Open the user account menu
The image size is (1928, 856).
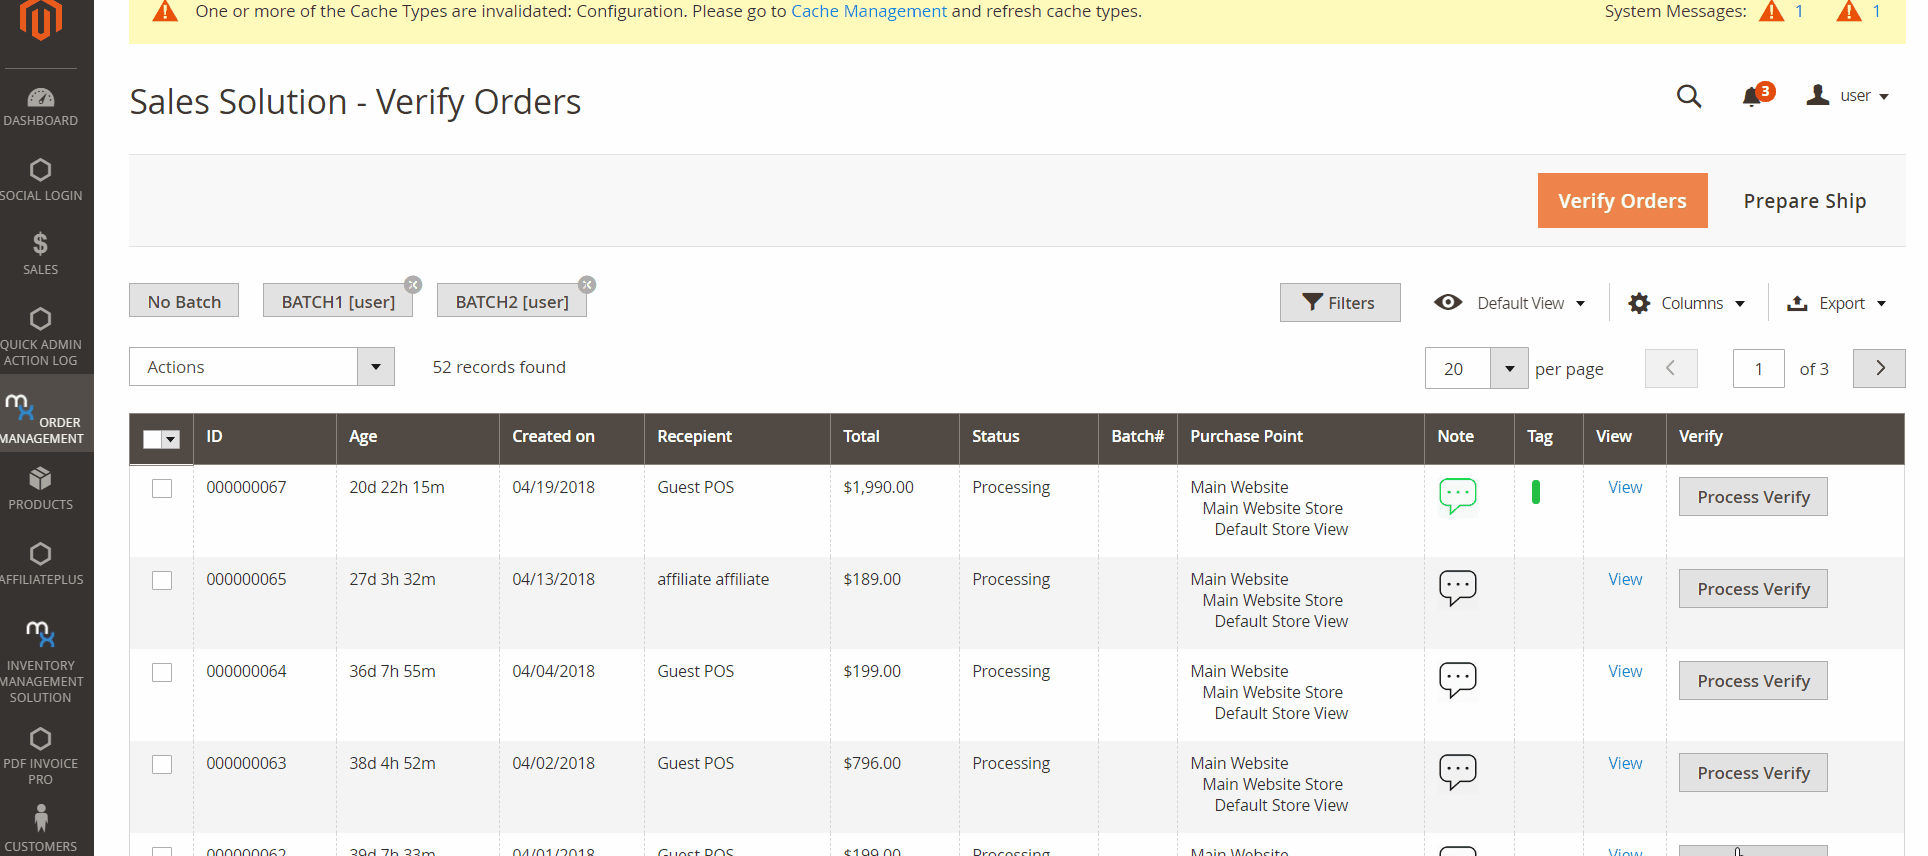click(1848, 96)
